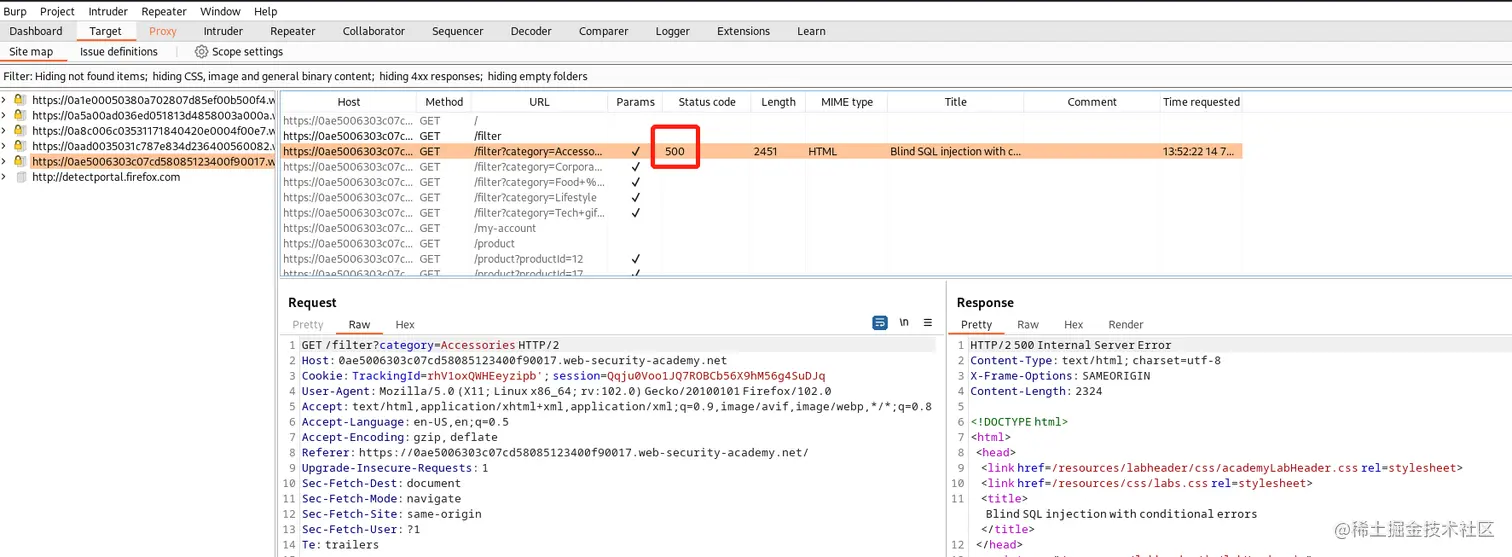Switch to the Repeater tool tab
This screenshot has height=557, width=1512.
click(x=293, y=31)
